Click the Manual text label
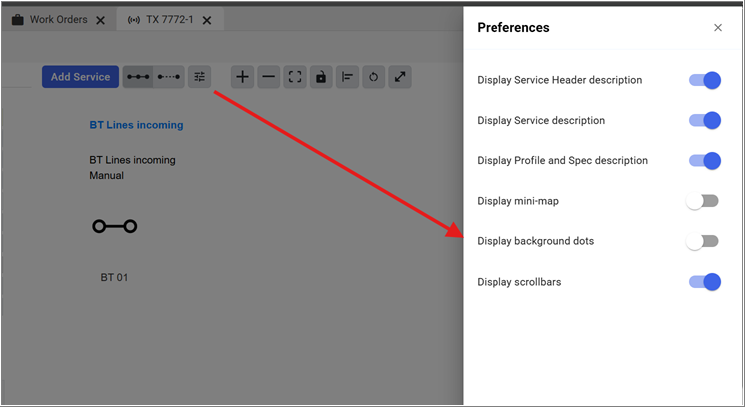This screenshot has height=407, width=745. (106, 175)
